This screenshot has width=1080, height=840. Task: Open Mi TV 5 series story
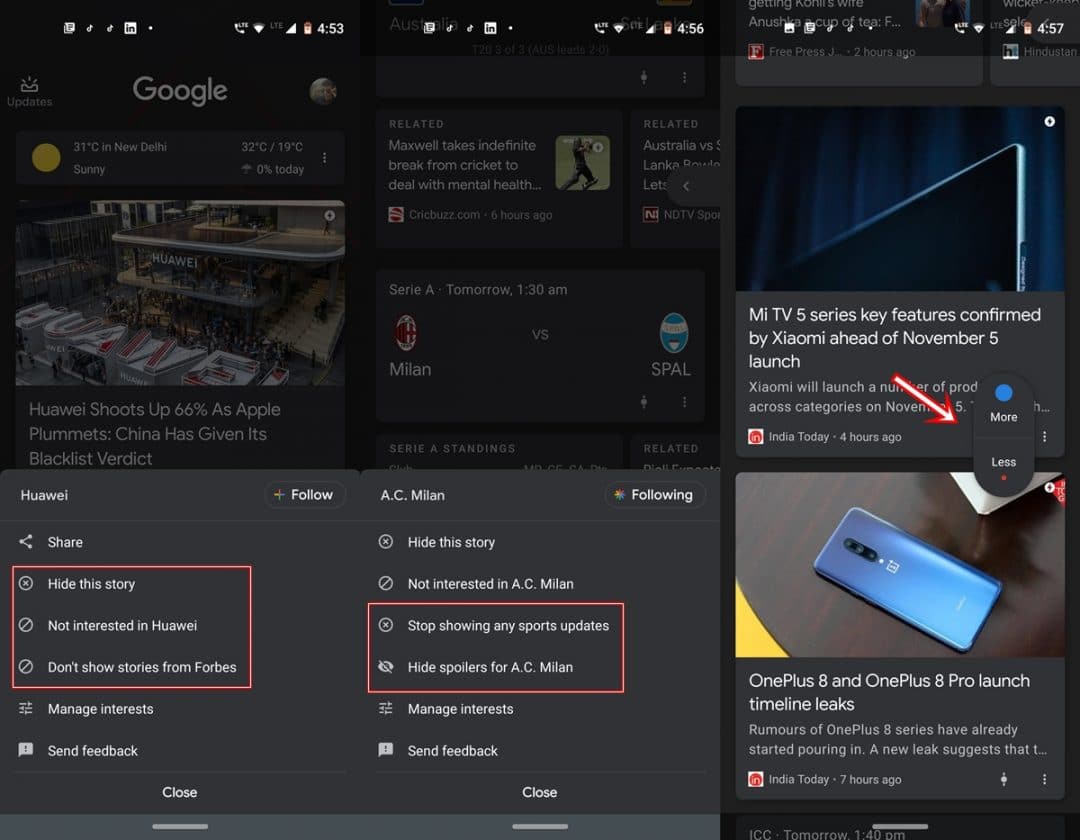tap(894, 338)
